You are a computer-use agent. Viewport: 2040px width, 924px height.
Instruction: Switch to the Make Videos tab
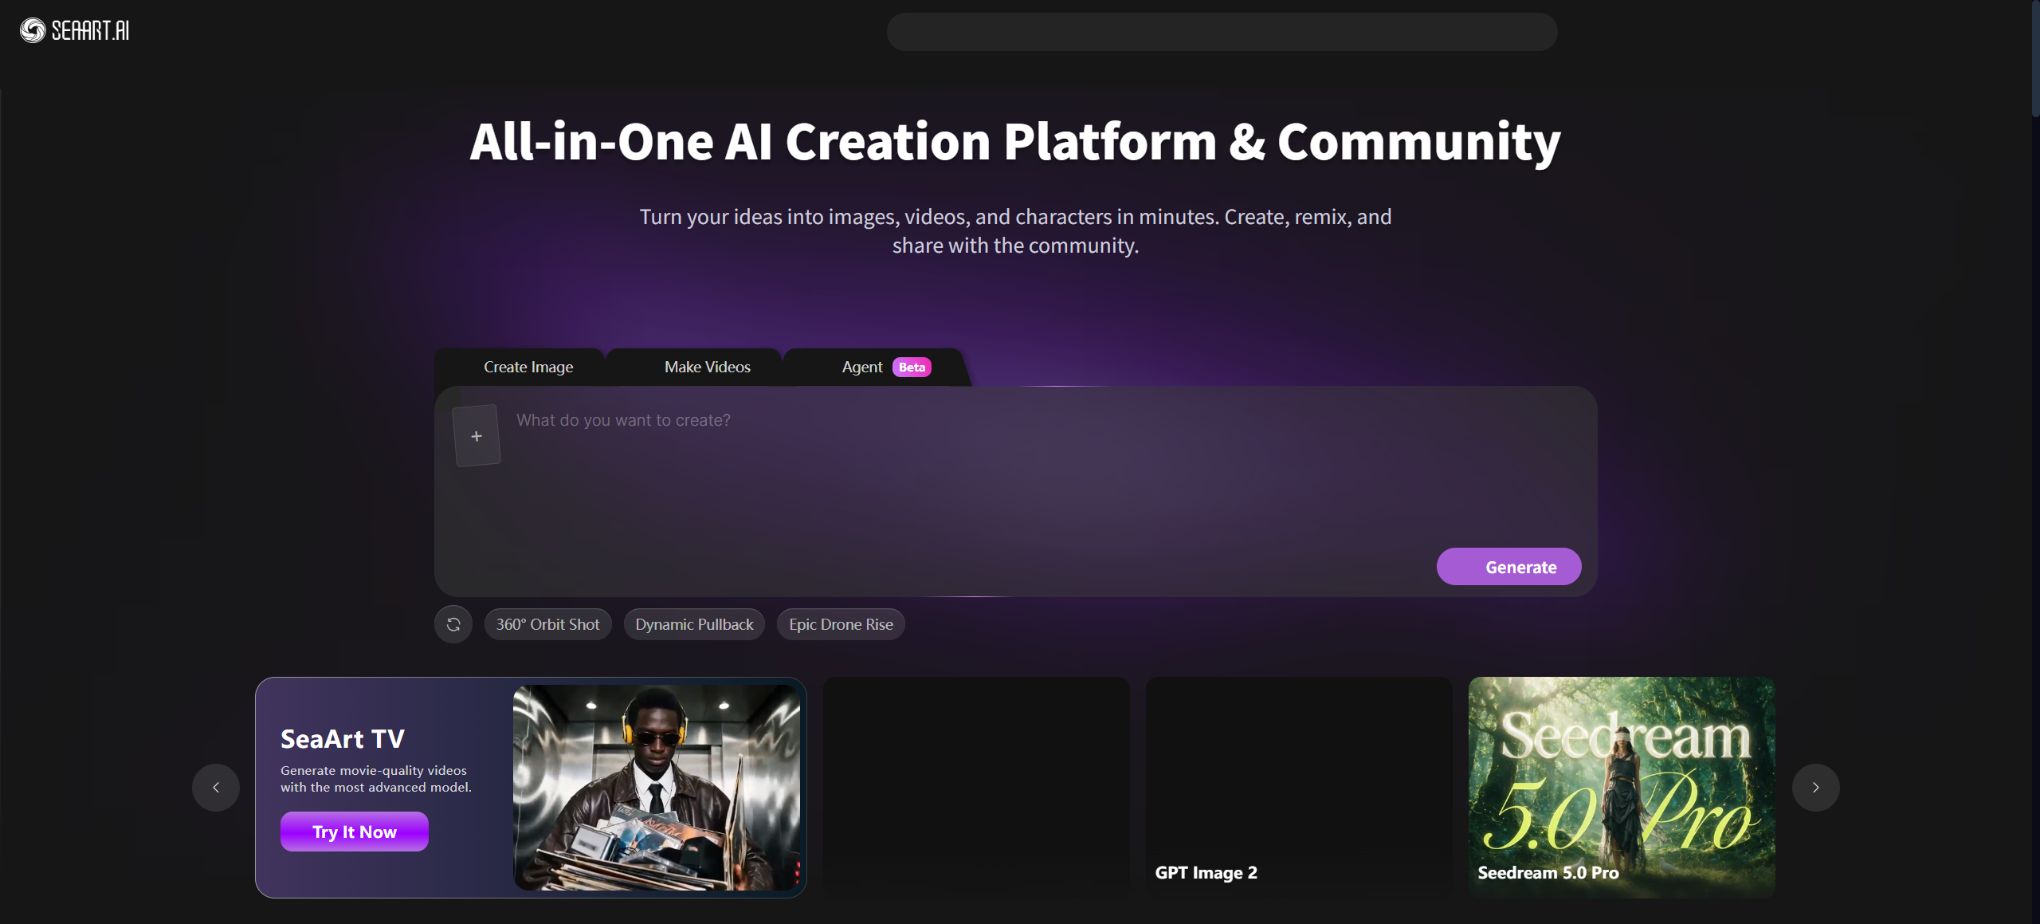click(x=707, y=367)
